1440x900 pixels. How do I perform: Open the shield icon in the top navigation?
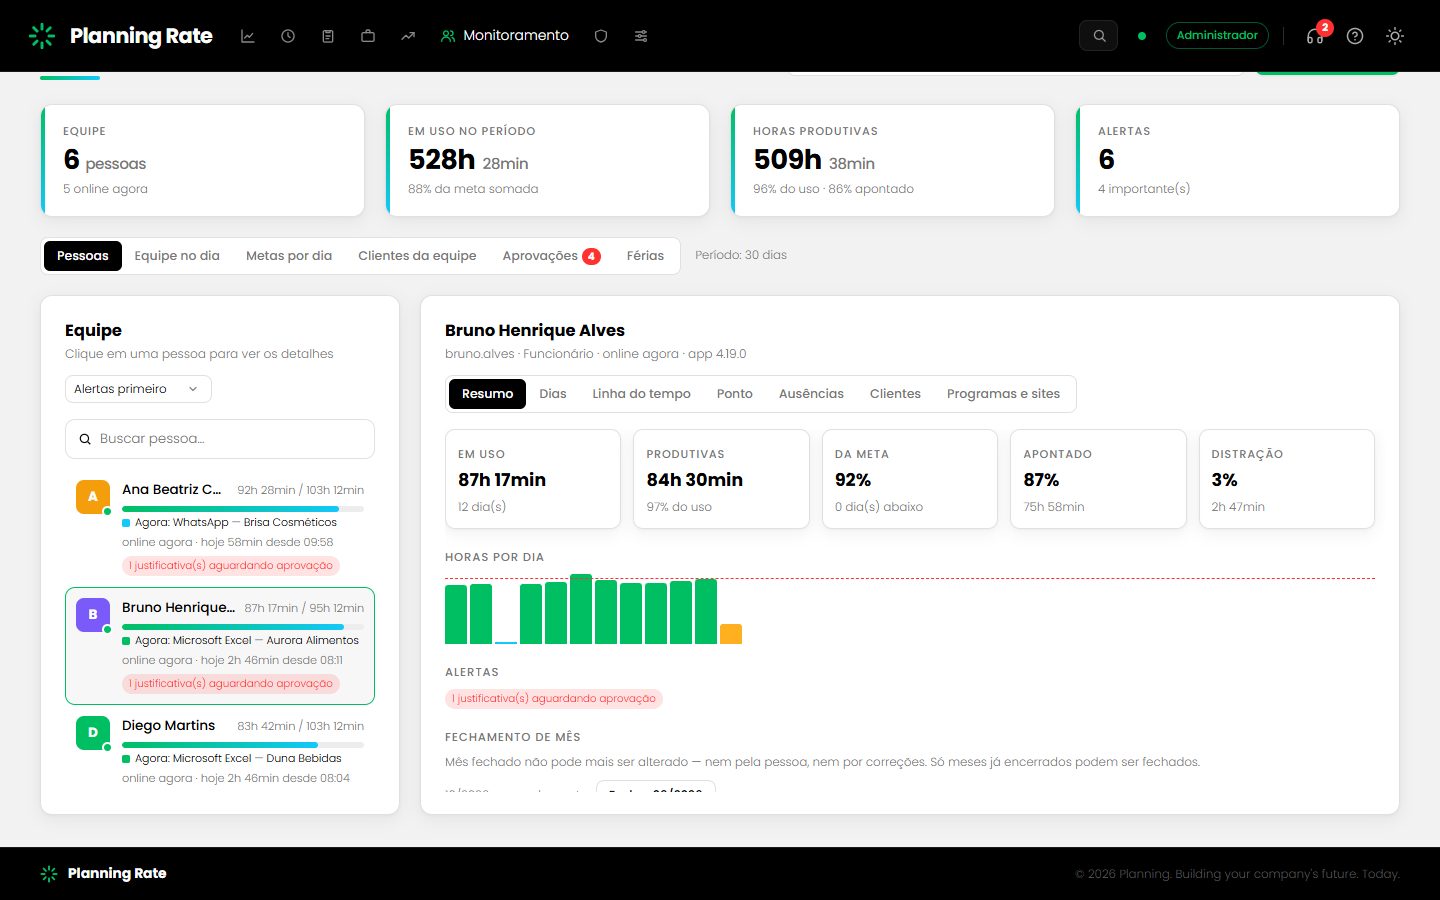[x=601, y=36]
